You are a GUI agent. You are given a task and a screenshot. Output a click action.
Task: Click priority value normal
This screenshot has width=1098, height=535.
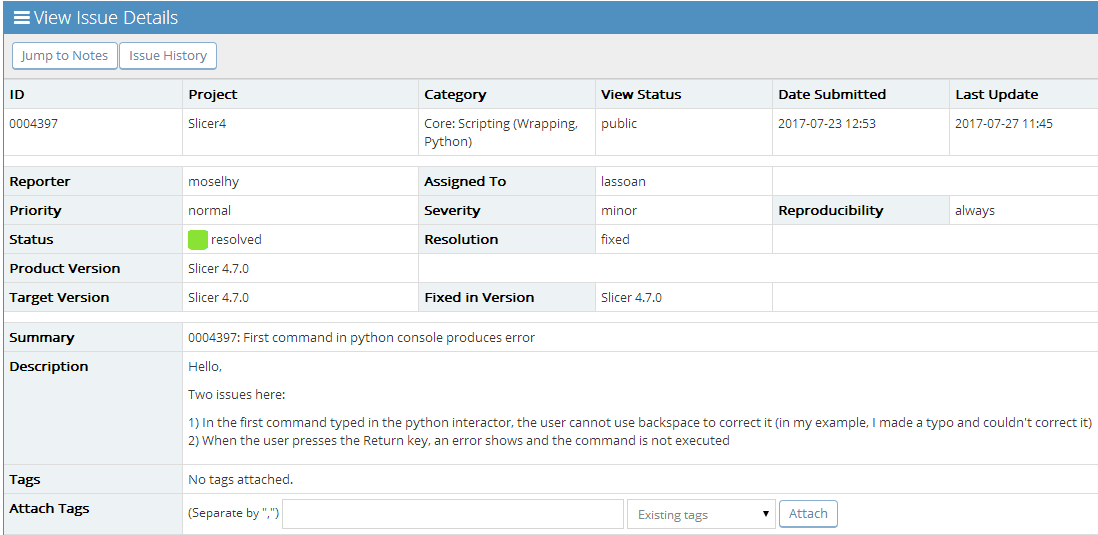209,211
